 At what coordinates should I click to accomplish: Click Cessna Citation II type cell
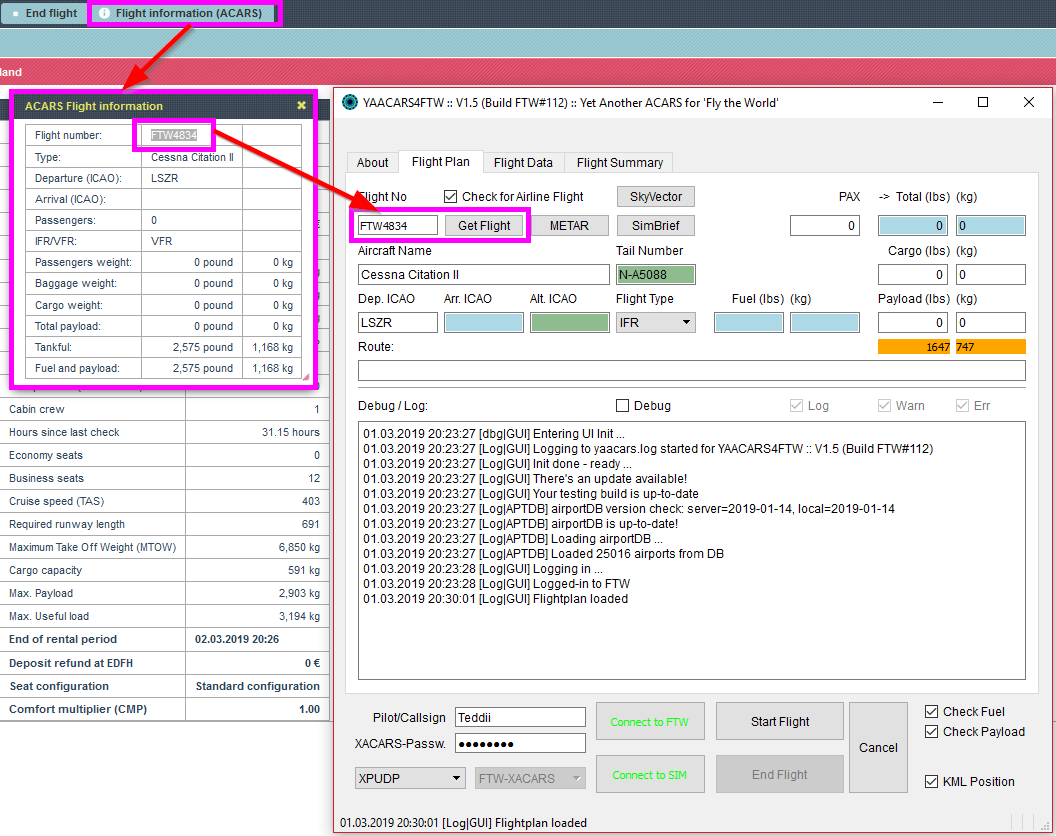[x=192, y=157]
